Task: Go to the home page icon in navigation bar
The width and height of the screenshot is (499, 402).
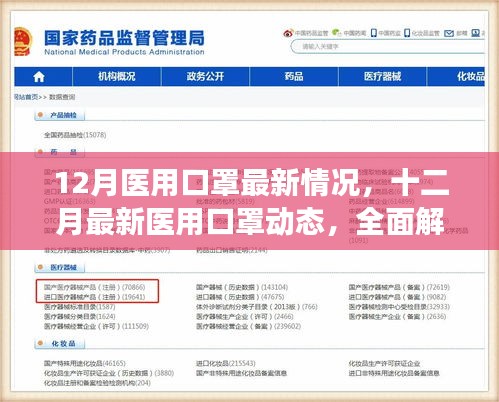Action: (x=39, y=77)
